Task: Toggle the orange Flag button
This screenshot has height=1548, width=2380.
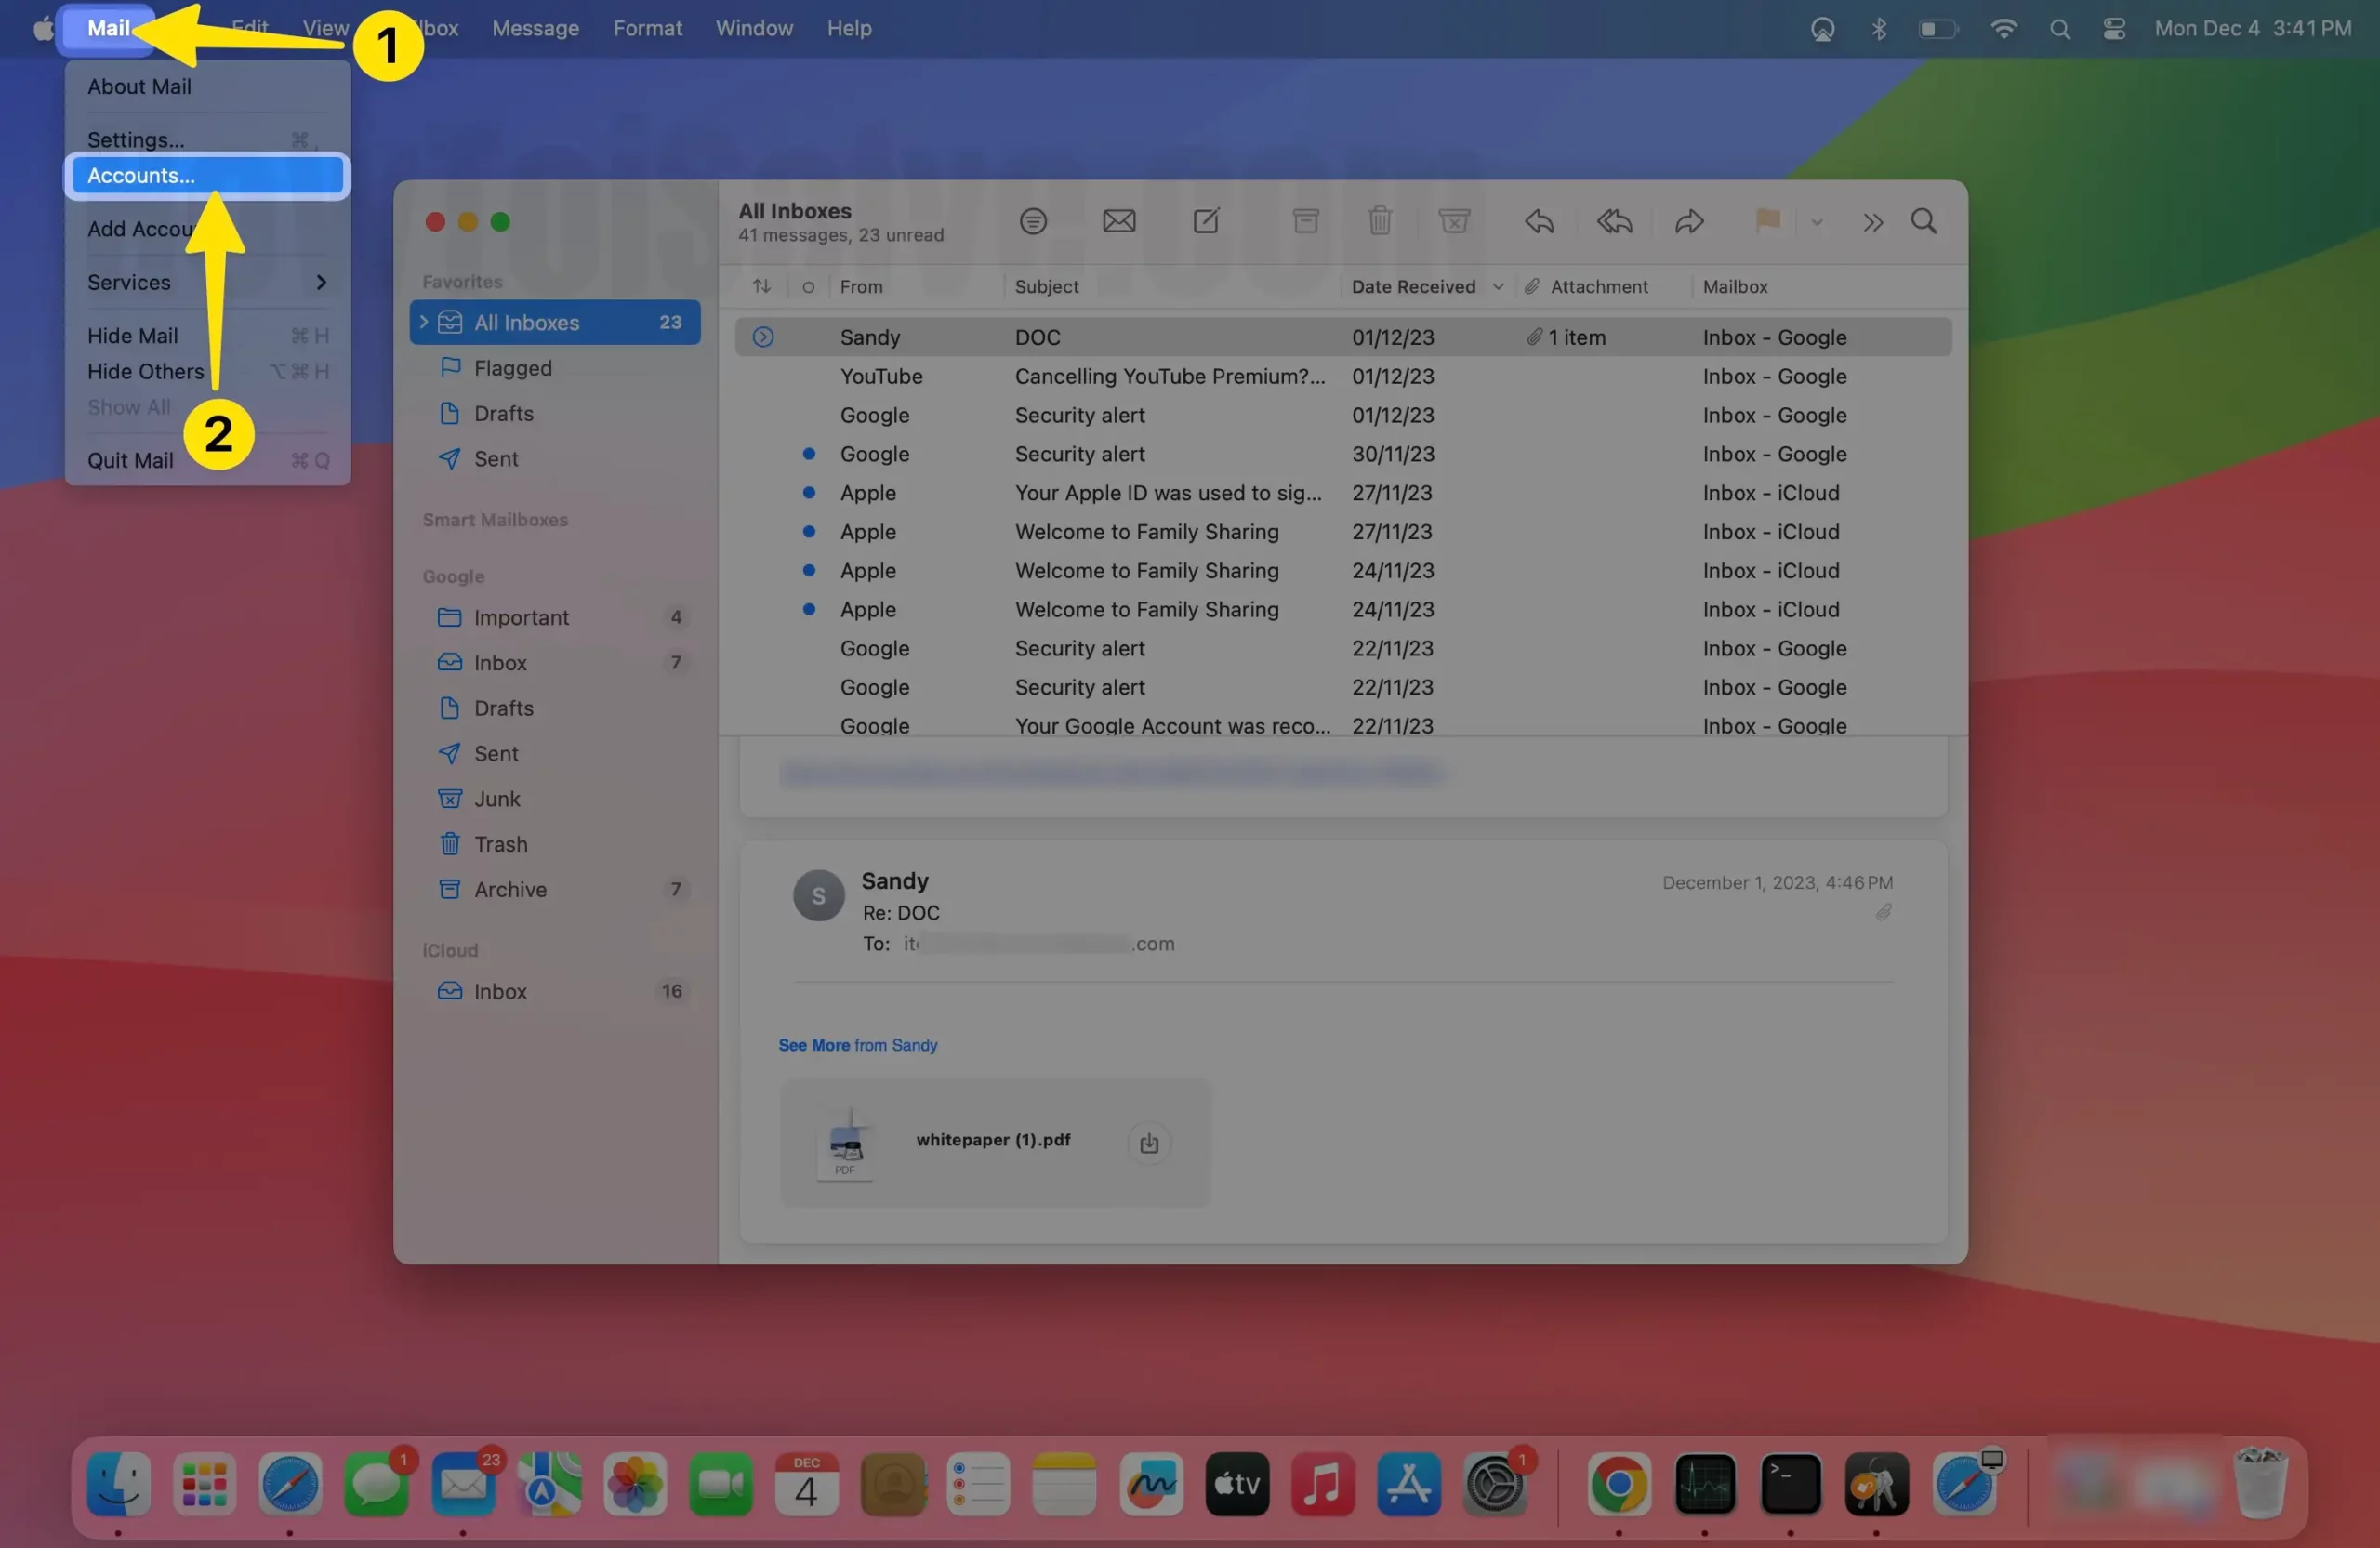Action: (x=1767, y=221)
